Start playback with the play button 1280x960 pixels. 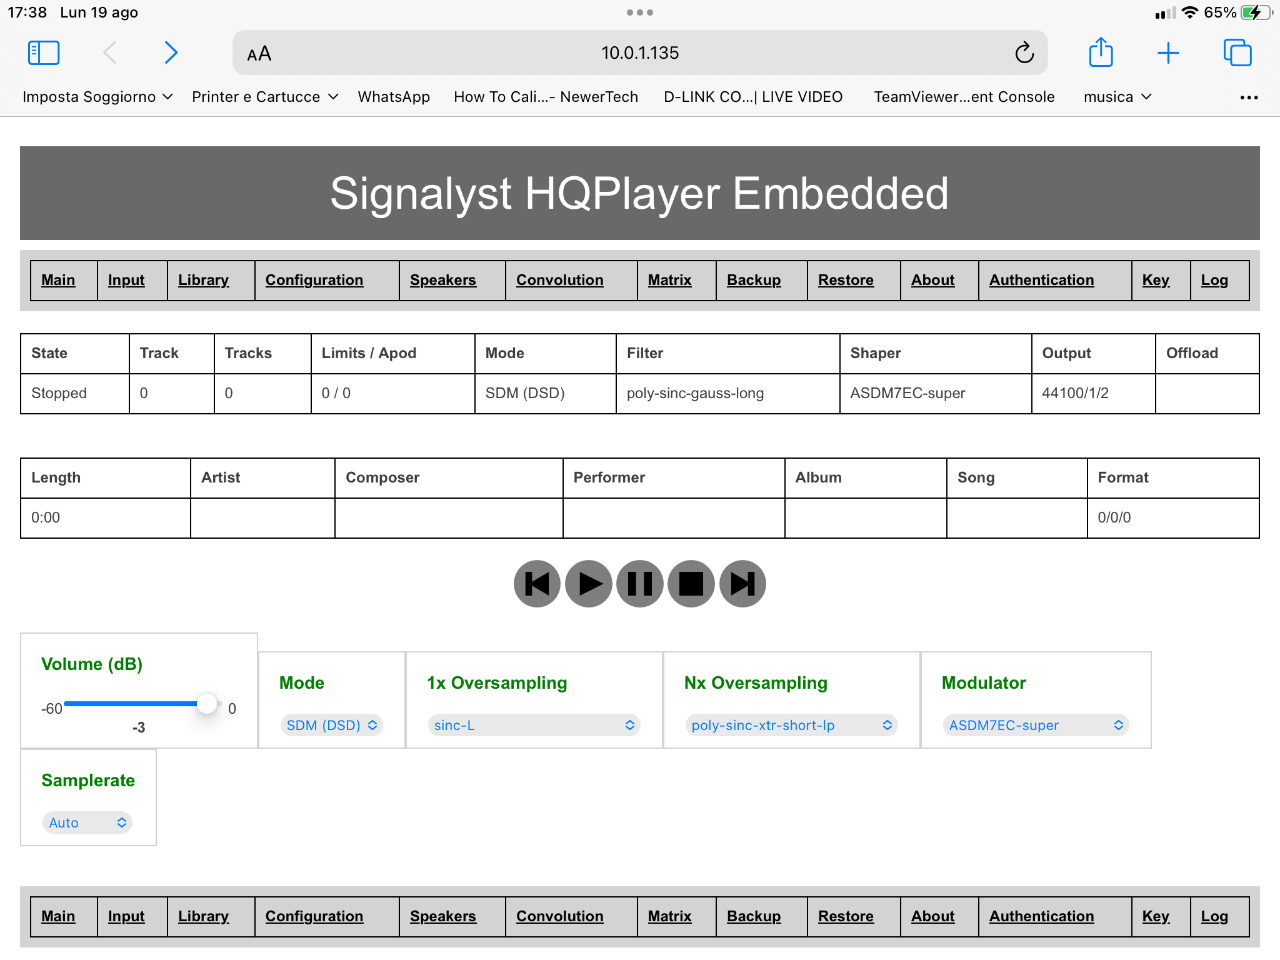(589, 584)
